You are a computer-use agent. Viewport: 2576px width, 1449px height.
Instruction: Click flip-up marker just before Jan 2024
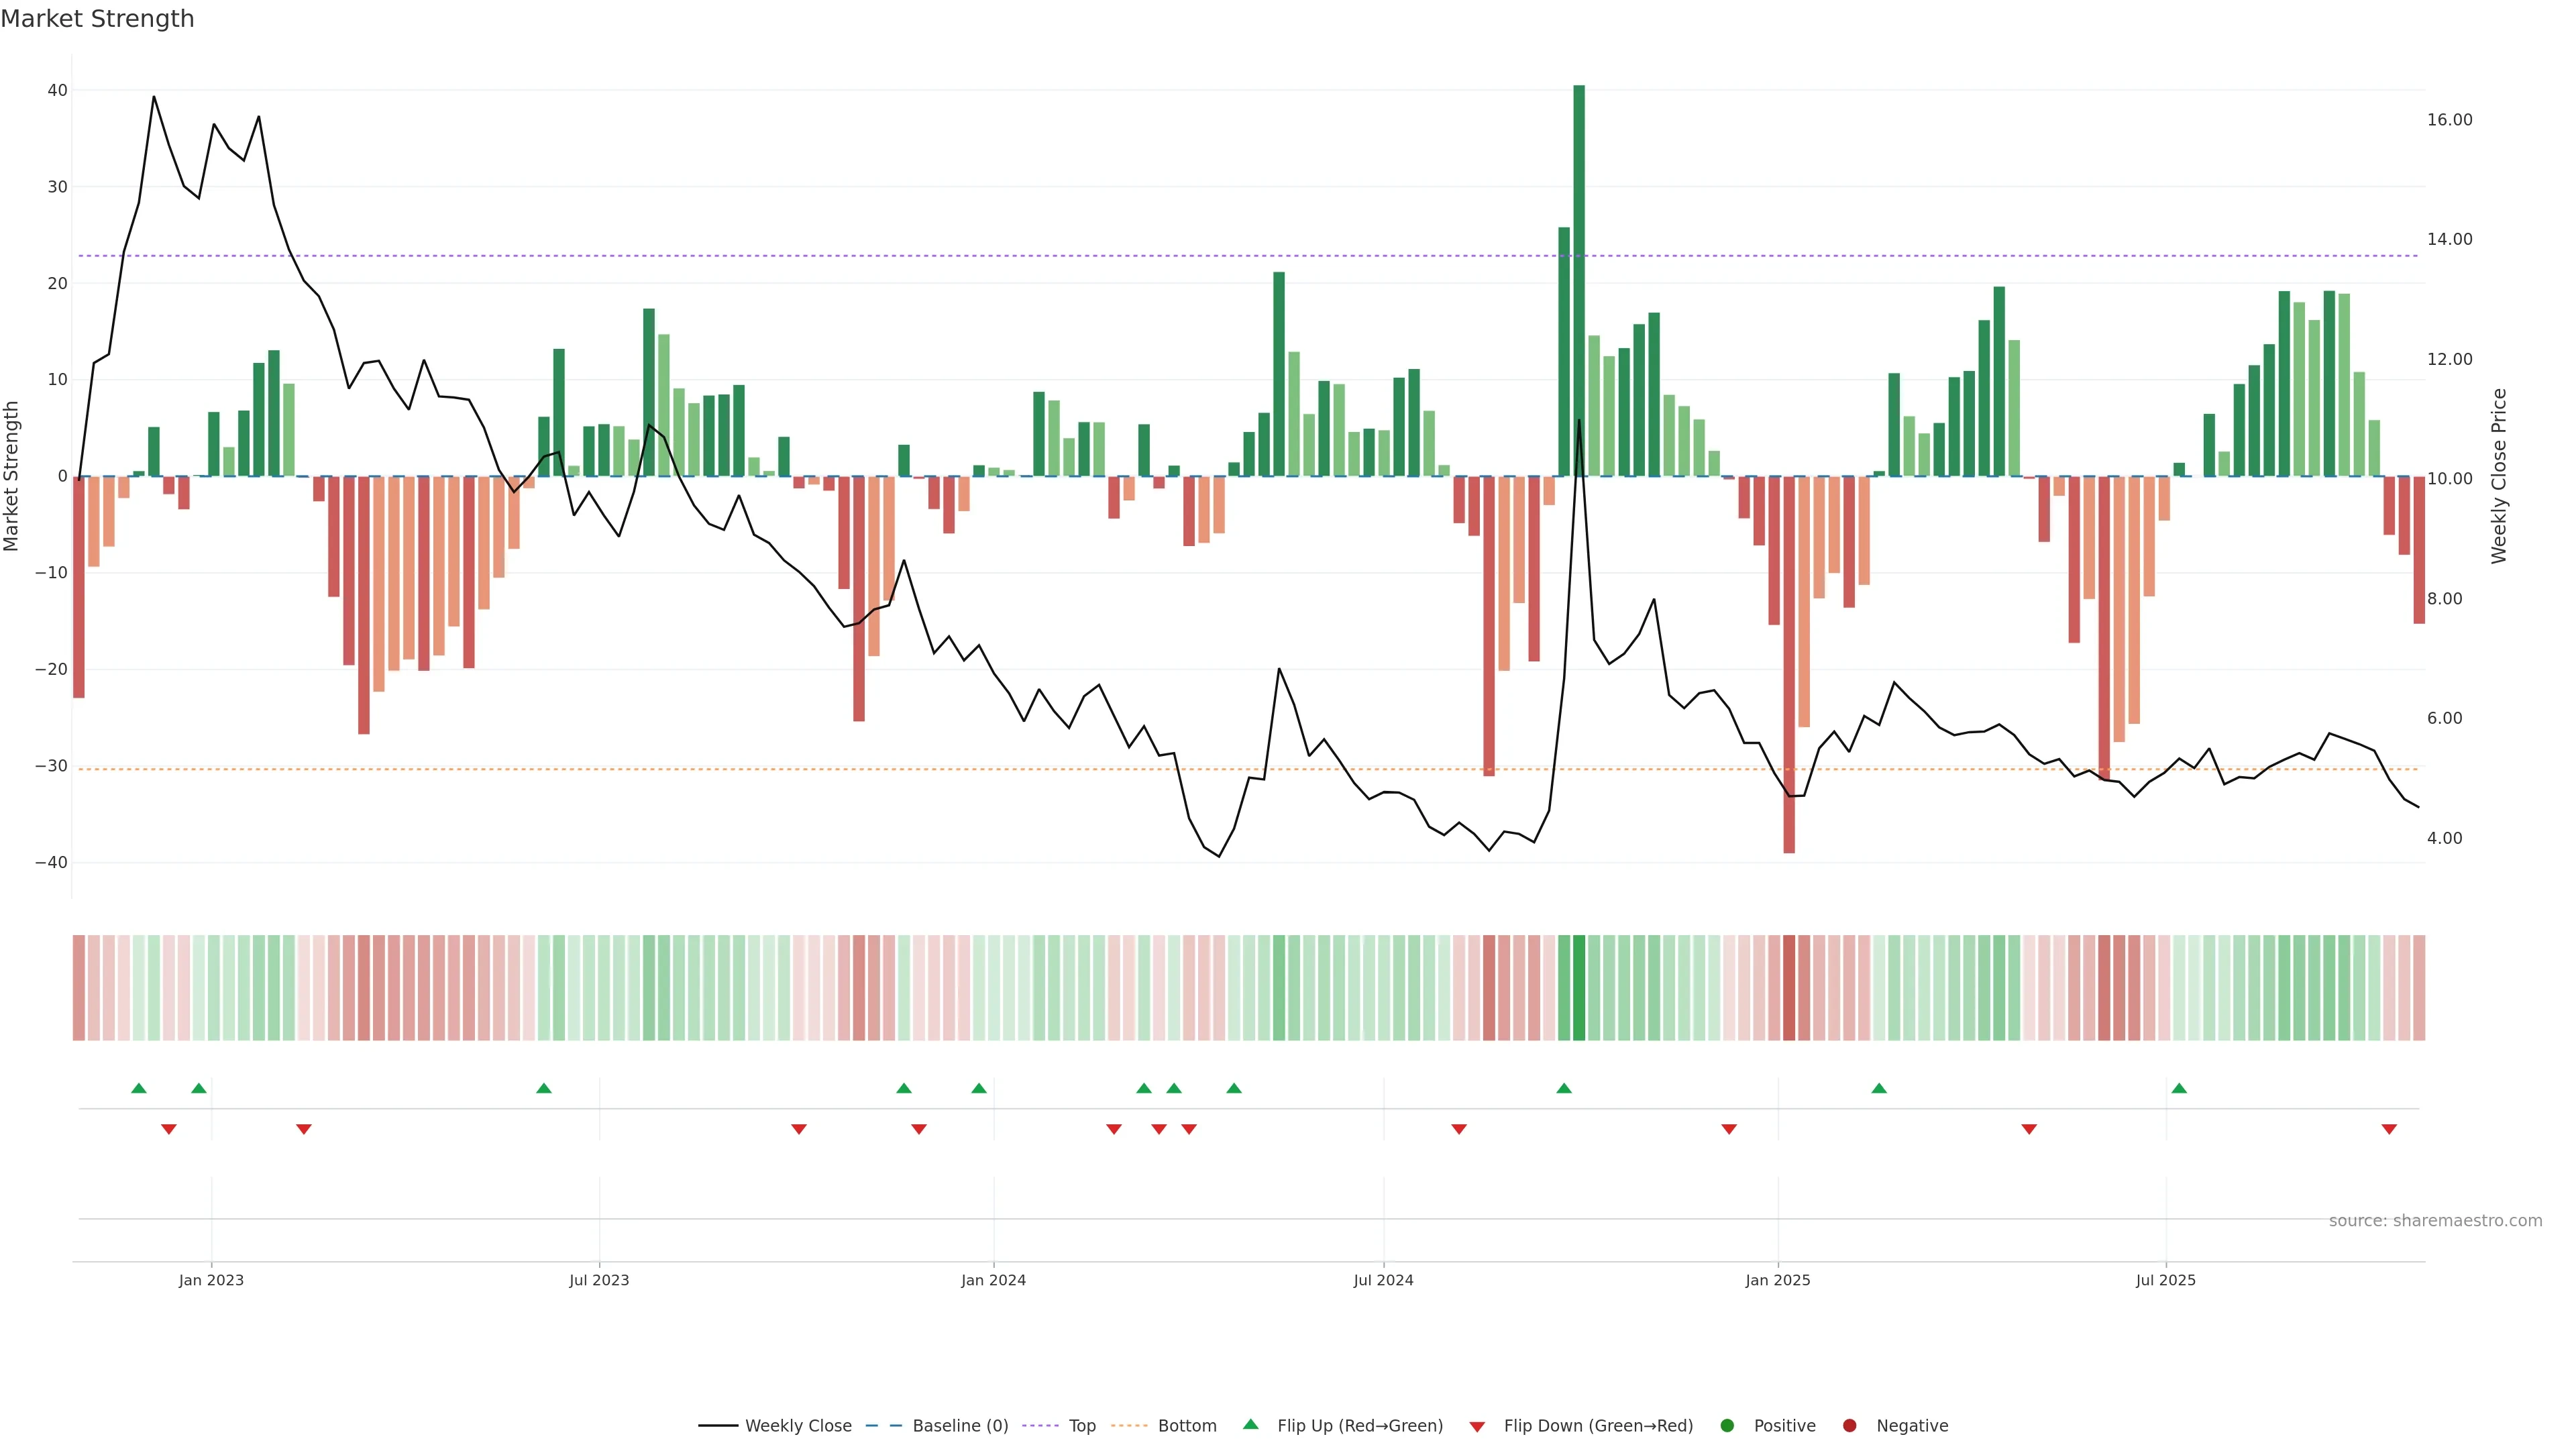click(x=979, y=1088)
